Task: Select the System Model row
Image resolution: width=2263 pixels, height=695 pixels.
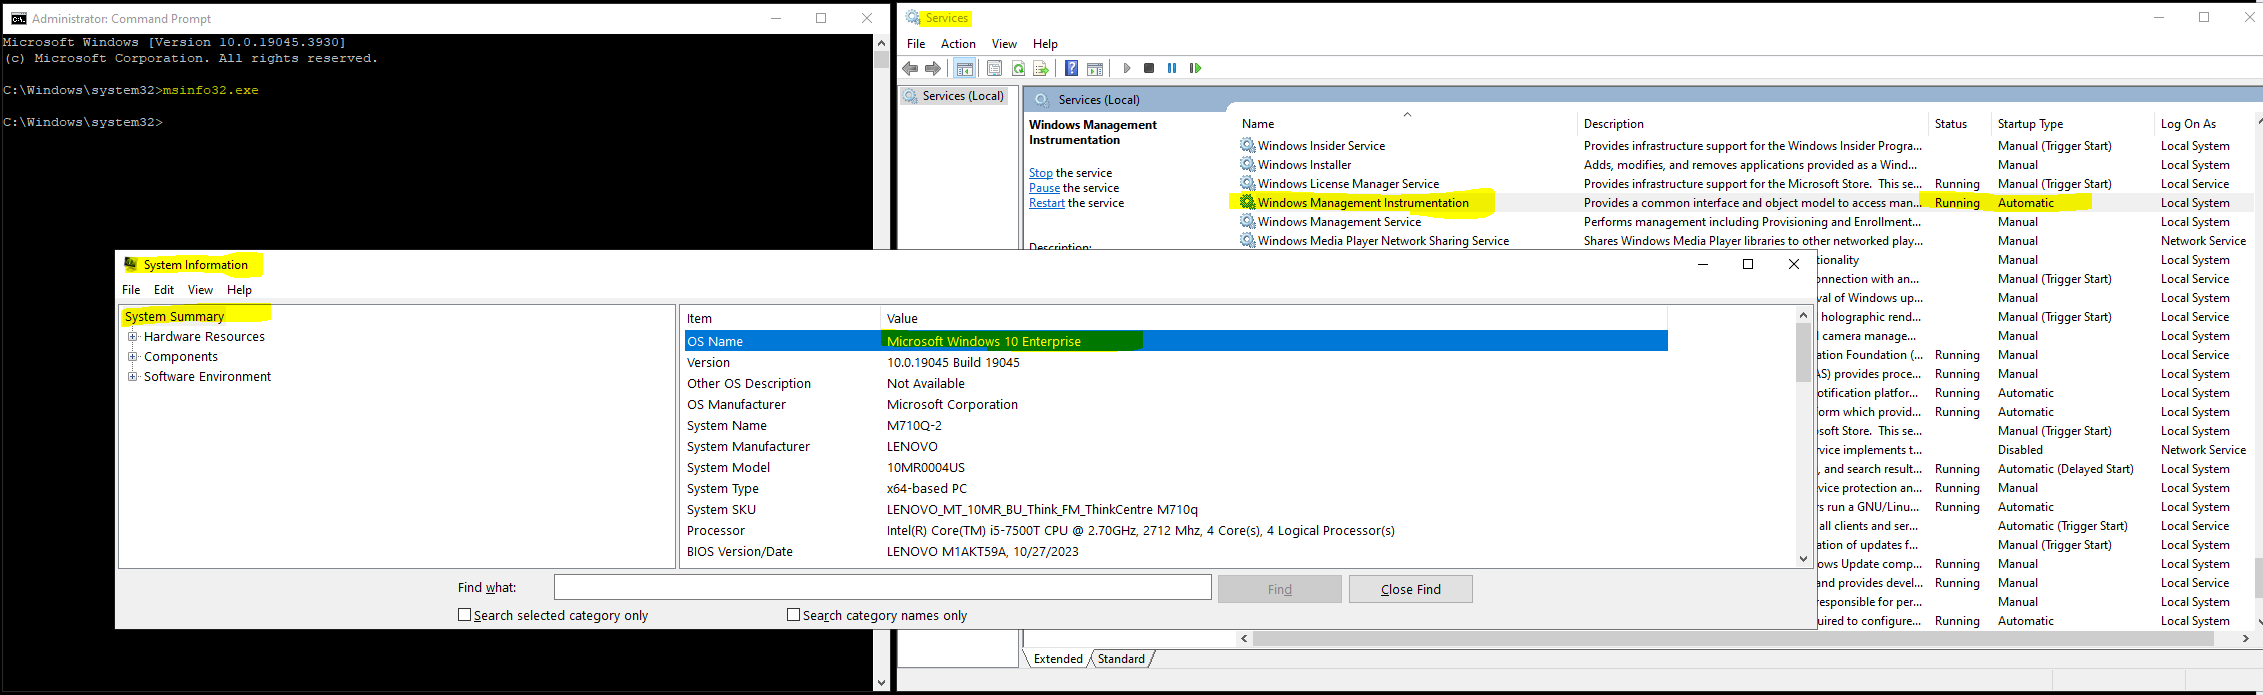Action: 1175,467
